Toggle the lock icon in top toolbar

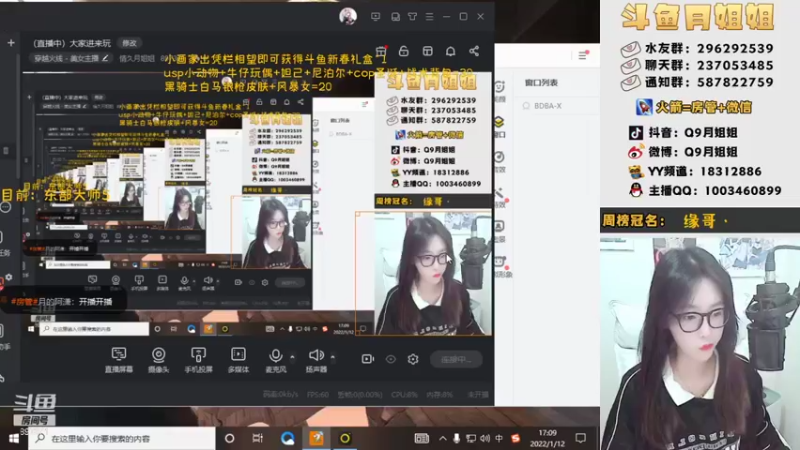[x=404, y=51]
